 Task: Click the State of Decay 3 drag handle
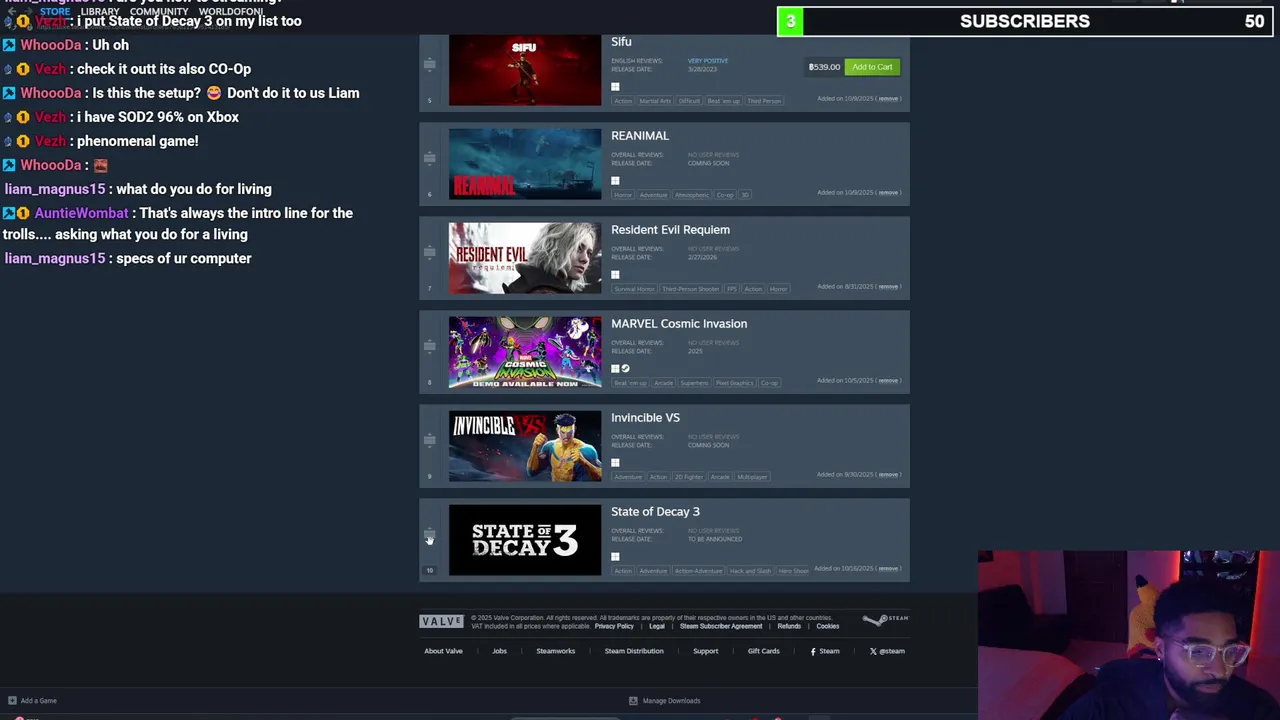tap(429, 534)
